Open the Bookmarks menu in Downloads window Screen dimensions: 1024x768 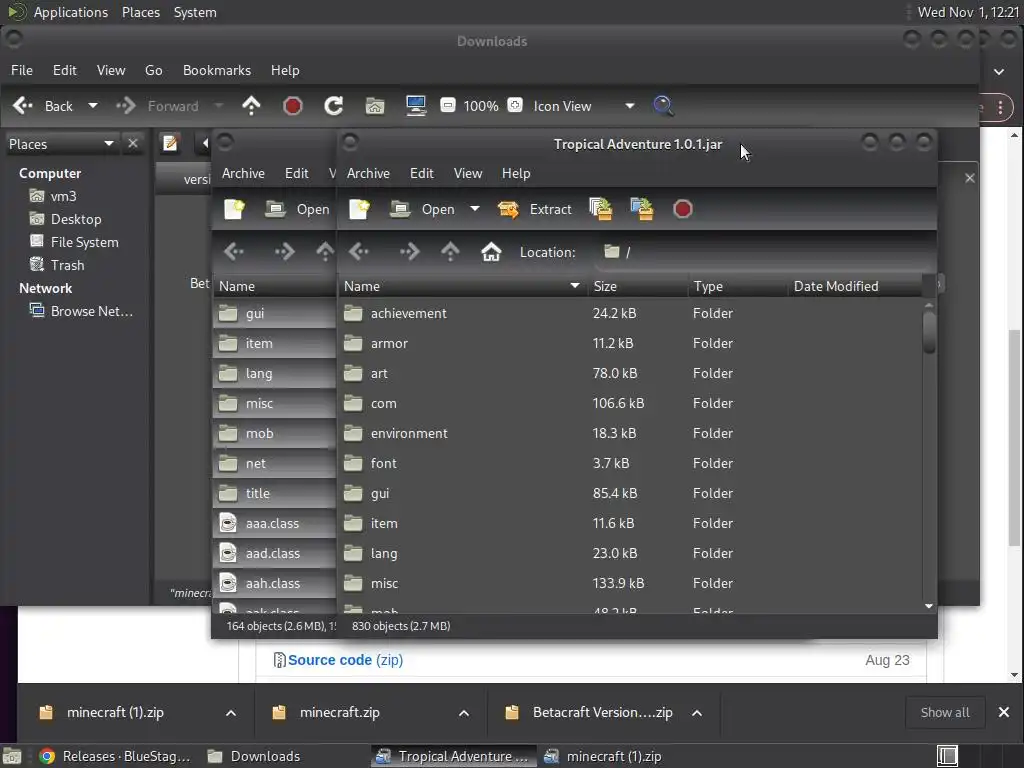[x=217, y=71]
